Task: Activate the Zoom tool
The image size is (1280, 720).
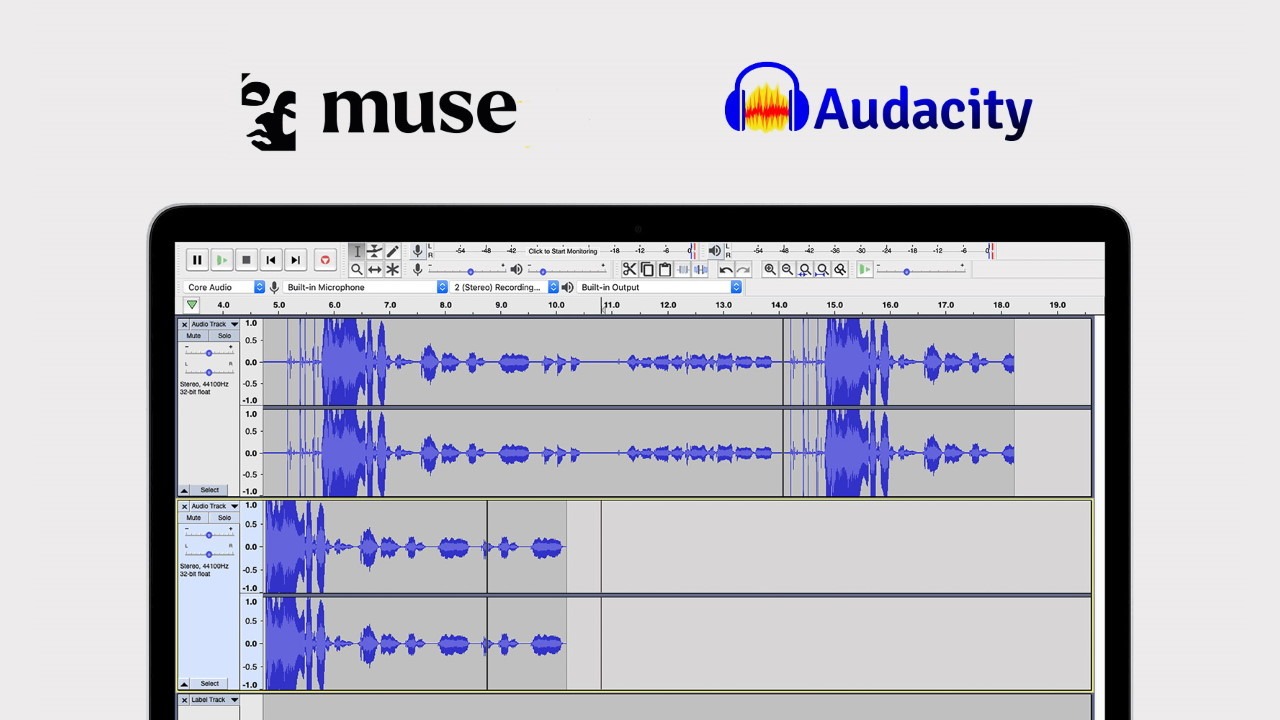Action: 357,269
